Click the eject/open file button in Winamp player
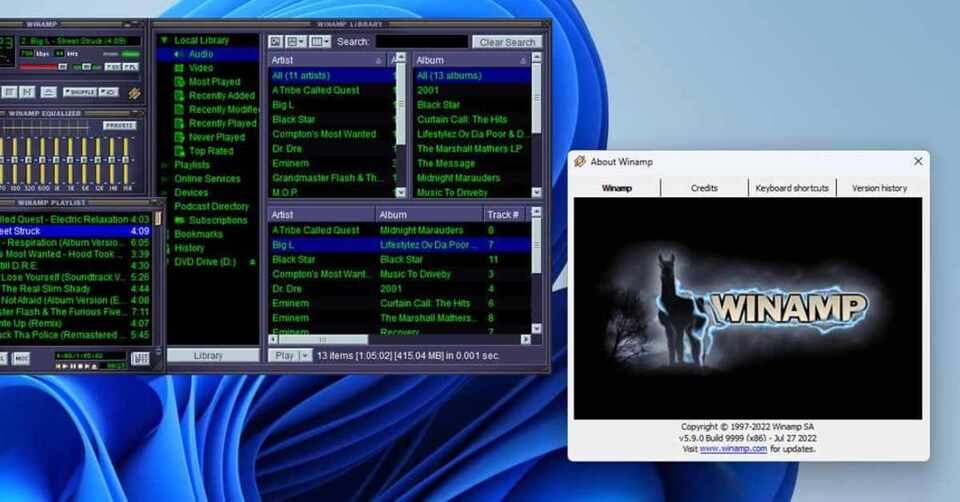 pyautogui.click(x=48, y=92)
